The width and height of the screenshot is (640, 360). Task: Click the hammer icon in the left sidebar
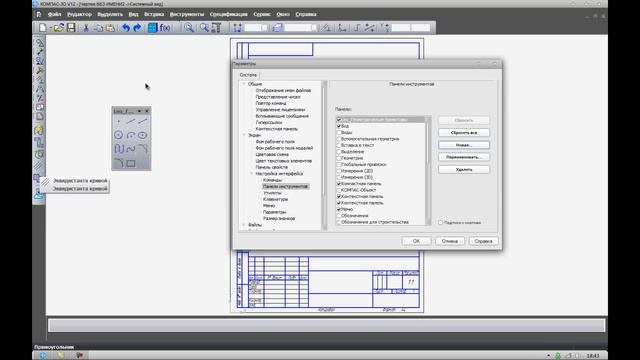coord(39,70)
